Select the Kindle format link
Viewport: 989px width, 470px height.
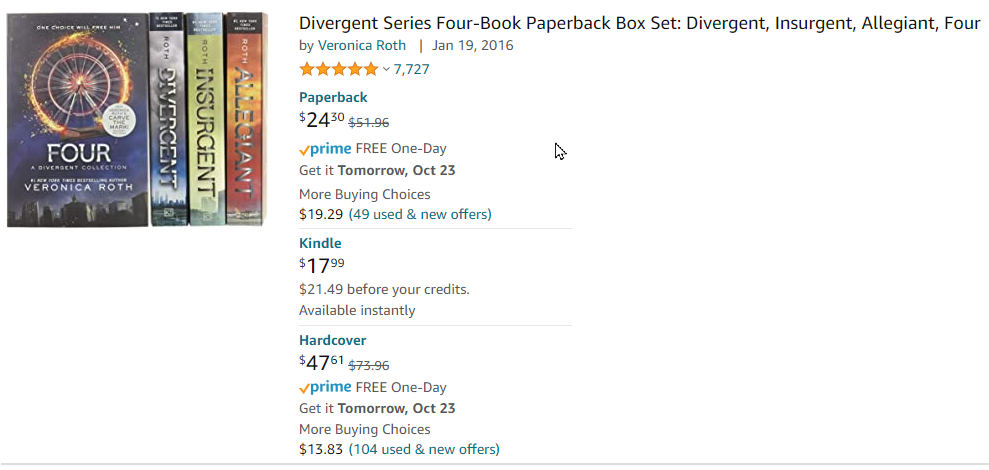tap(320, 243)
